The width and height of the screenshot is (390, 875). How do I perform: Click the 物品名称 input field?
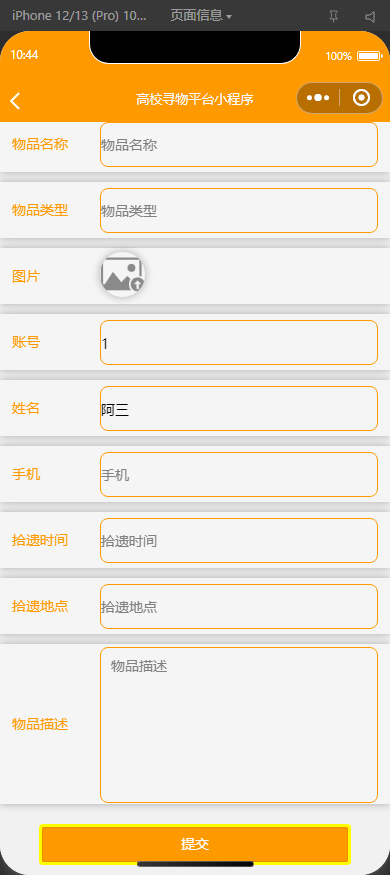(x=239, y=145)
